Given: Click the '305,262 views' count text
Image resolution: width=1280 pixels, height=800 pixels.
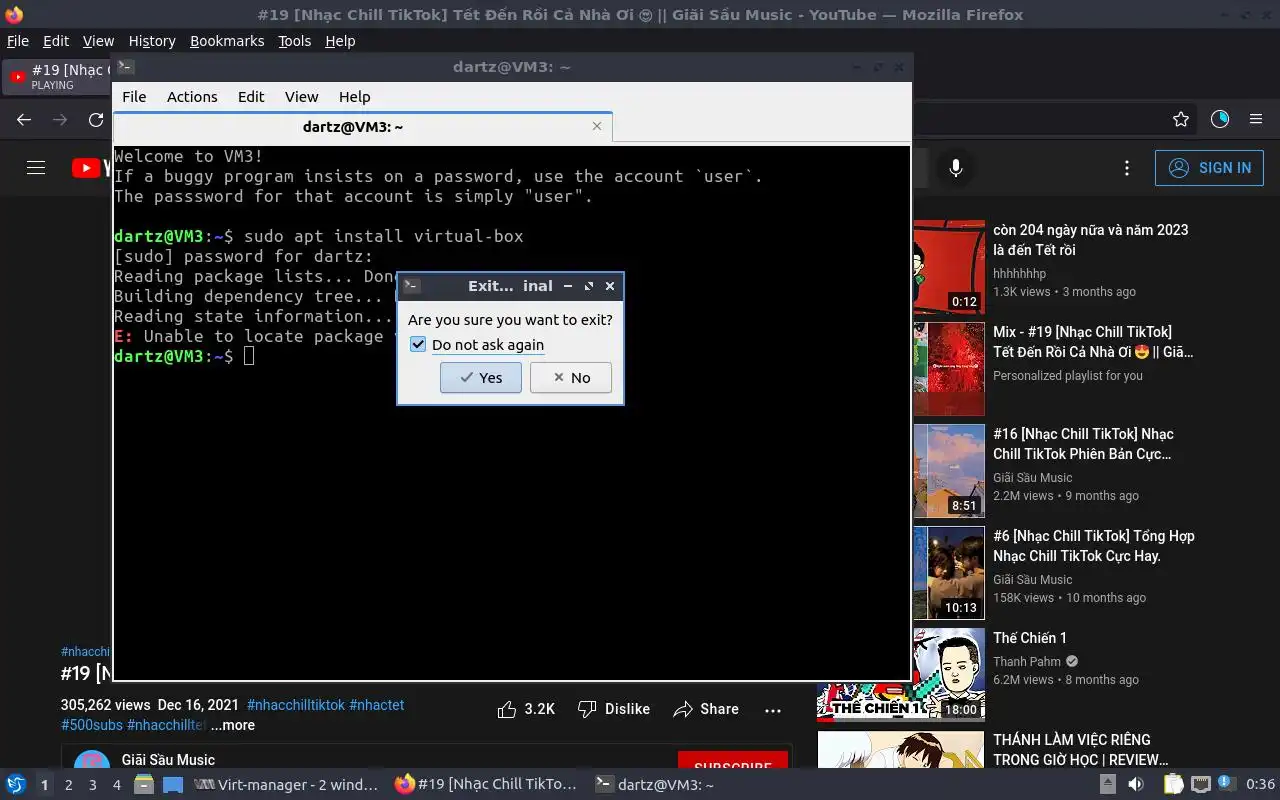Looking at the screenshot, I should pyautogui.click(x=105, y=705).
